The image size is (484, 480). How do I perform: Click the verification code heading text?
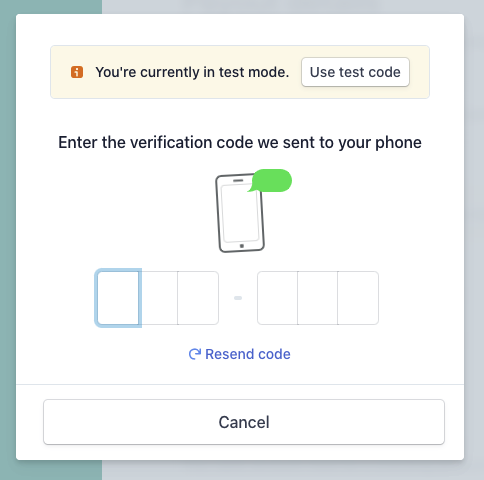(240, 143)
